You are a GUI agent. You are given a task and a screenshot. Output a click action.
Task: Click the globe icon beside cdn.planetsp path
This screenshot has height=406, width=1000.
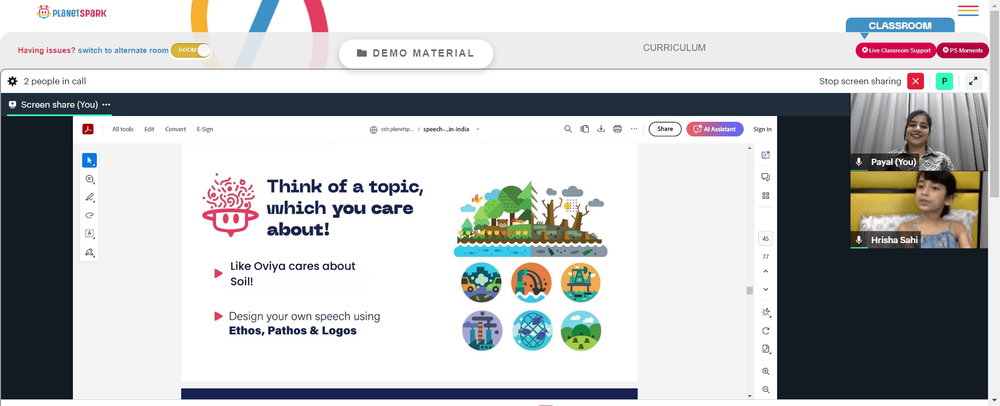tap(374, 129)
